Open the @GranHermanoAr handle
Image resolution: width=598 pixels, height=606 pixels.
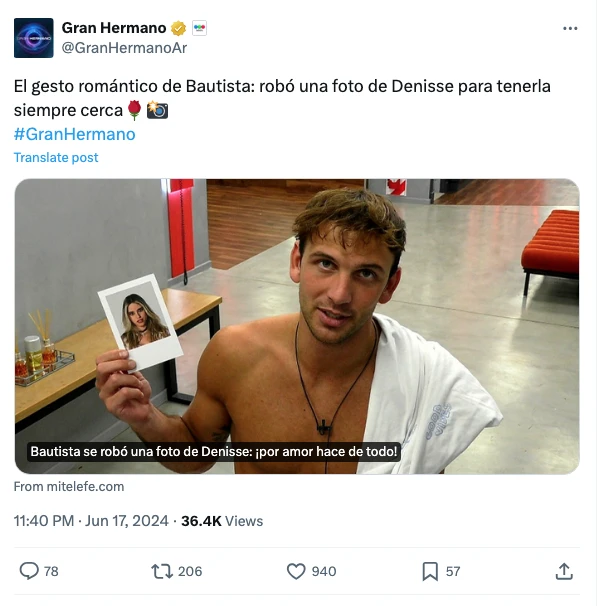click(124, 48)
